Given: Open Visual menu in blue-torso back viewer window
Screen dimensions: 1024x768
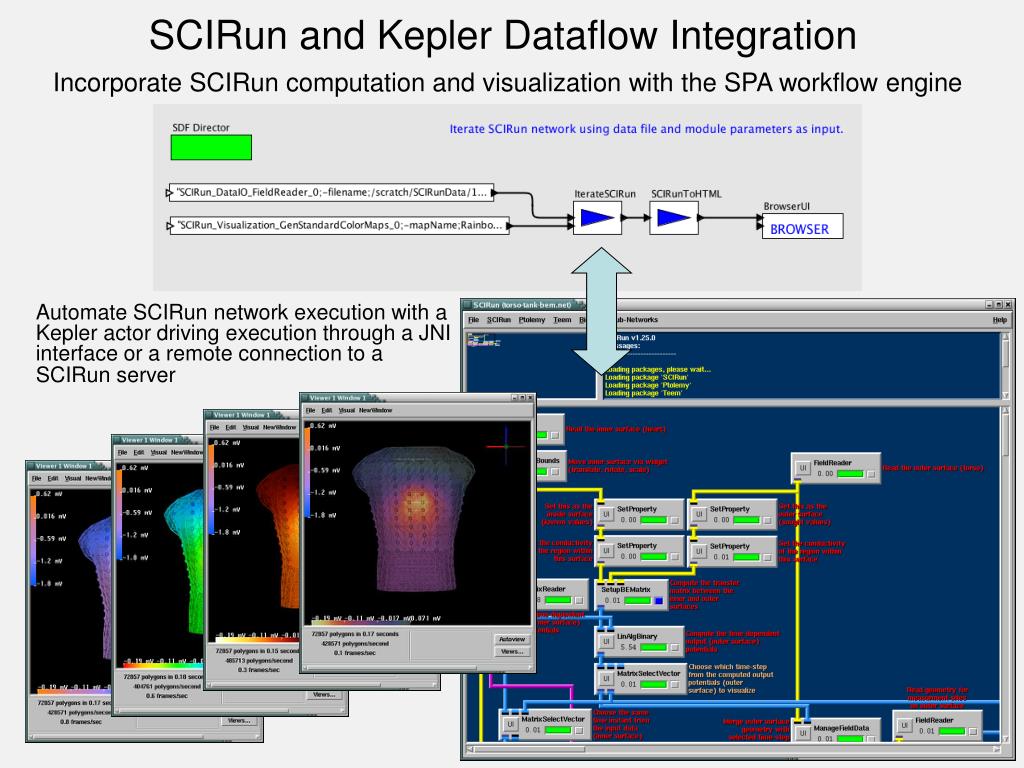Looking at the screenshot, I should point(72,479).
